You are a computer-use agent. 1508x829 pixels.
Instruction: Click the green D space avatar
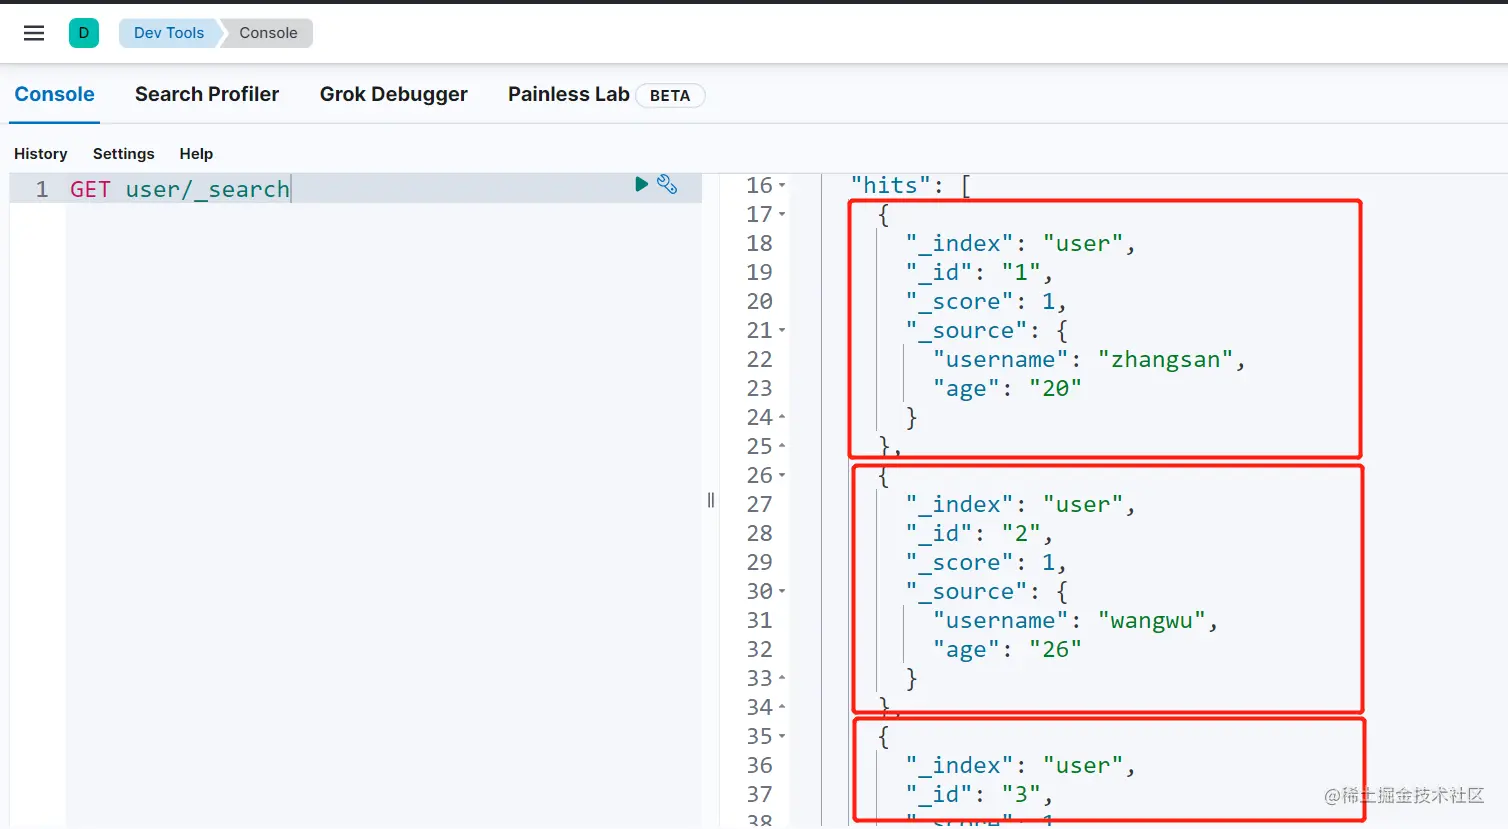click(x=84, y=33)
